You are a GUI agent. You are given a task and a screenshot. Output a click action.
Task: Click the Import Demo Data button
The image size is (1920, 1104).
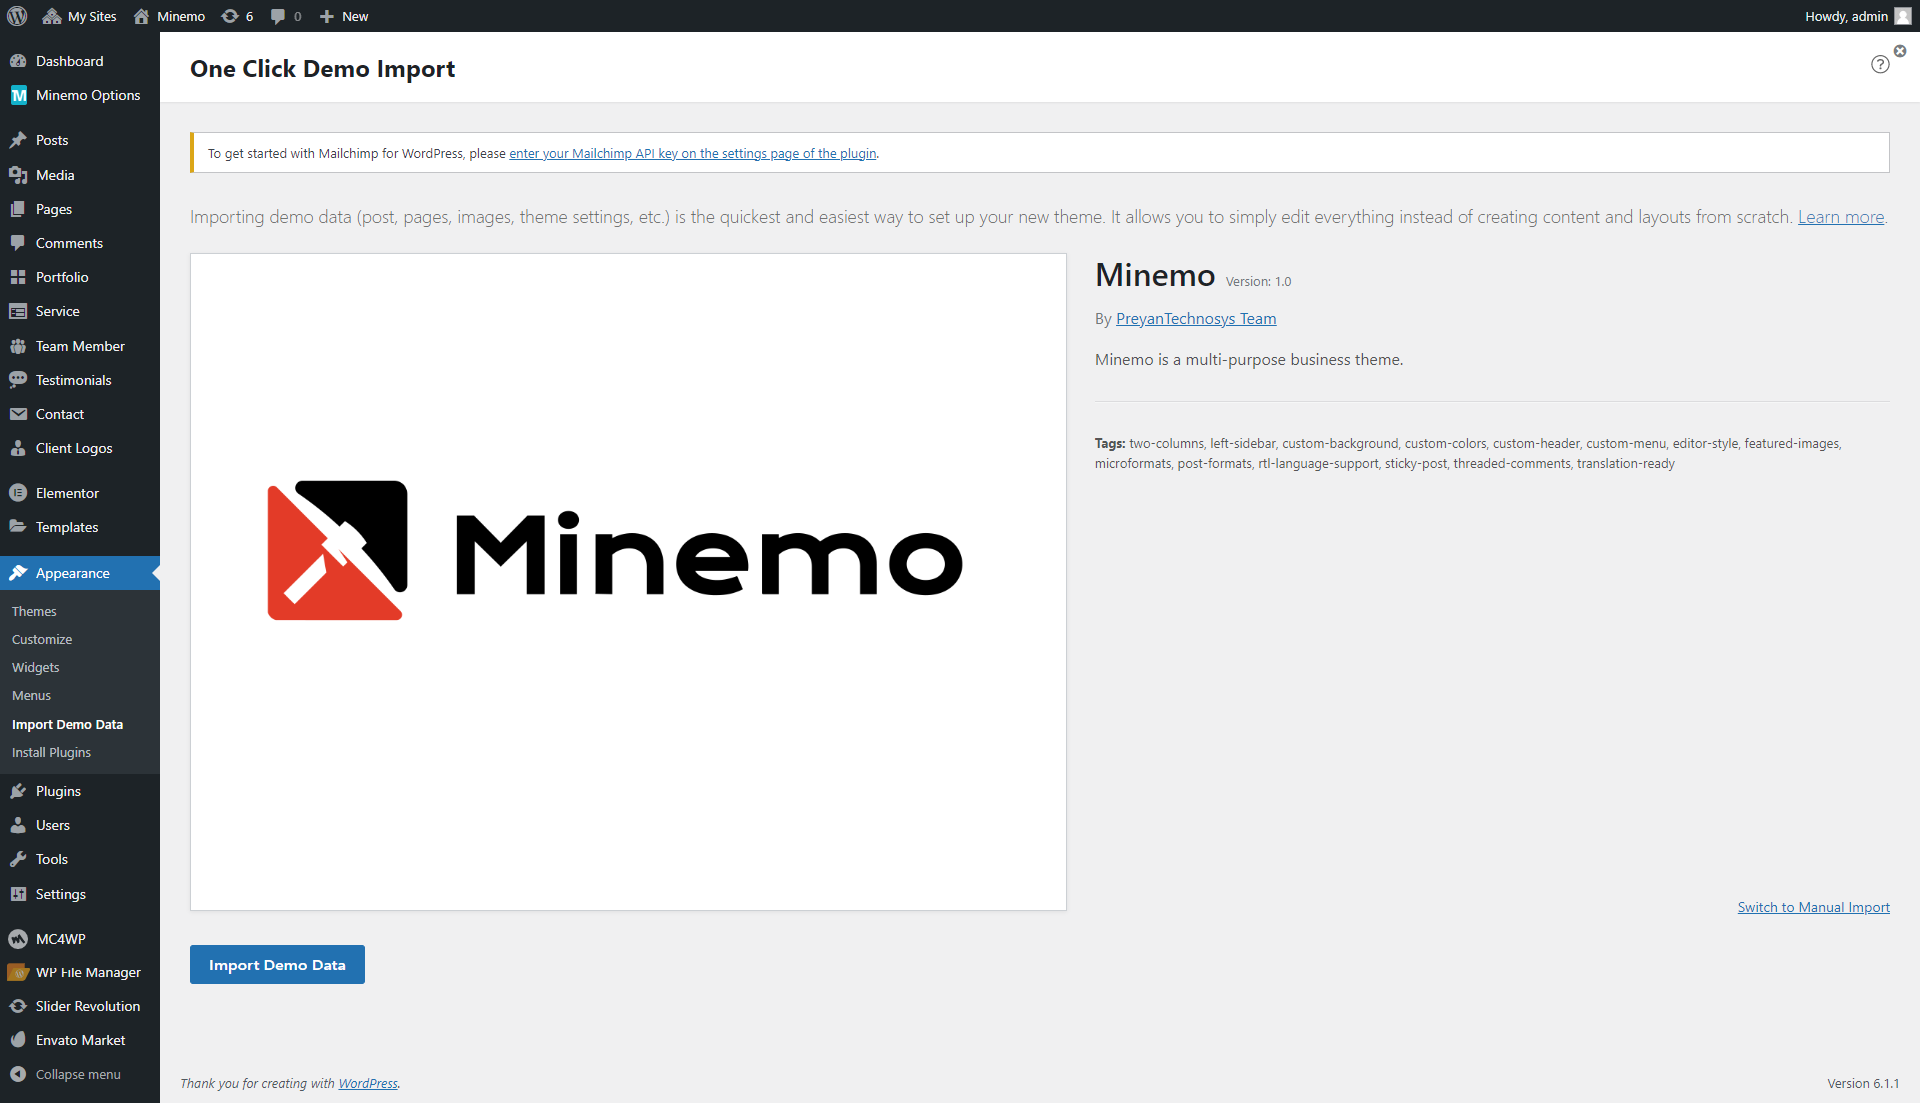click(x=277, y=965)
